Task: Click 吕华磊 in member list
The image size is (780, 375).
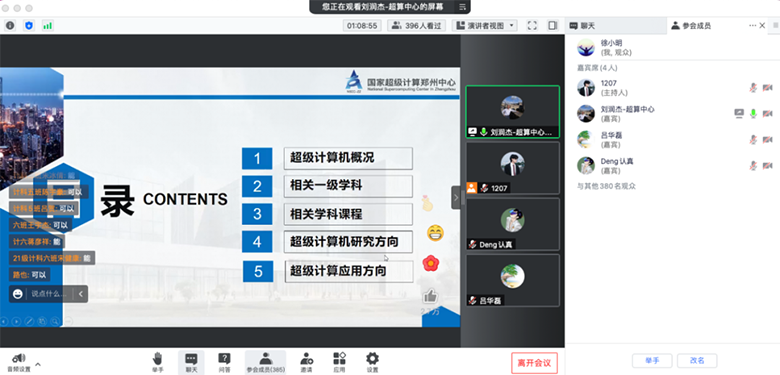Action: tap(674, 140)
